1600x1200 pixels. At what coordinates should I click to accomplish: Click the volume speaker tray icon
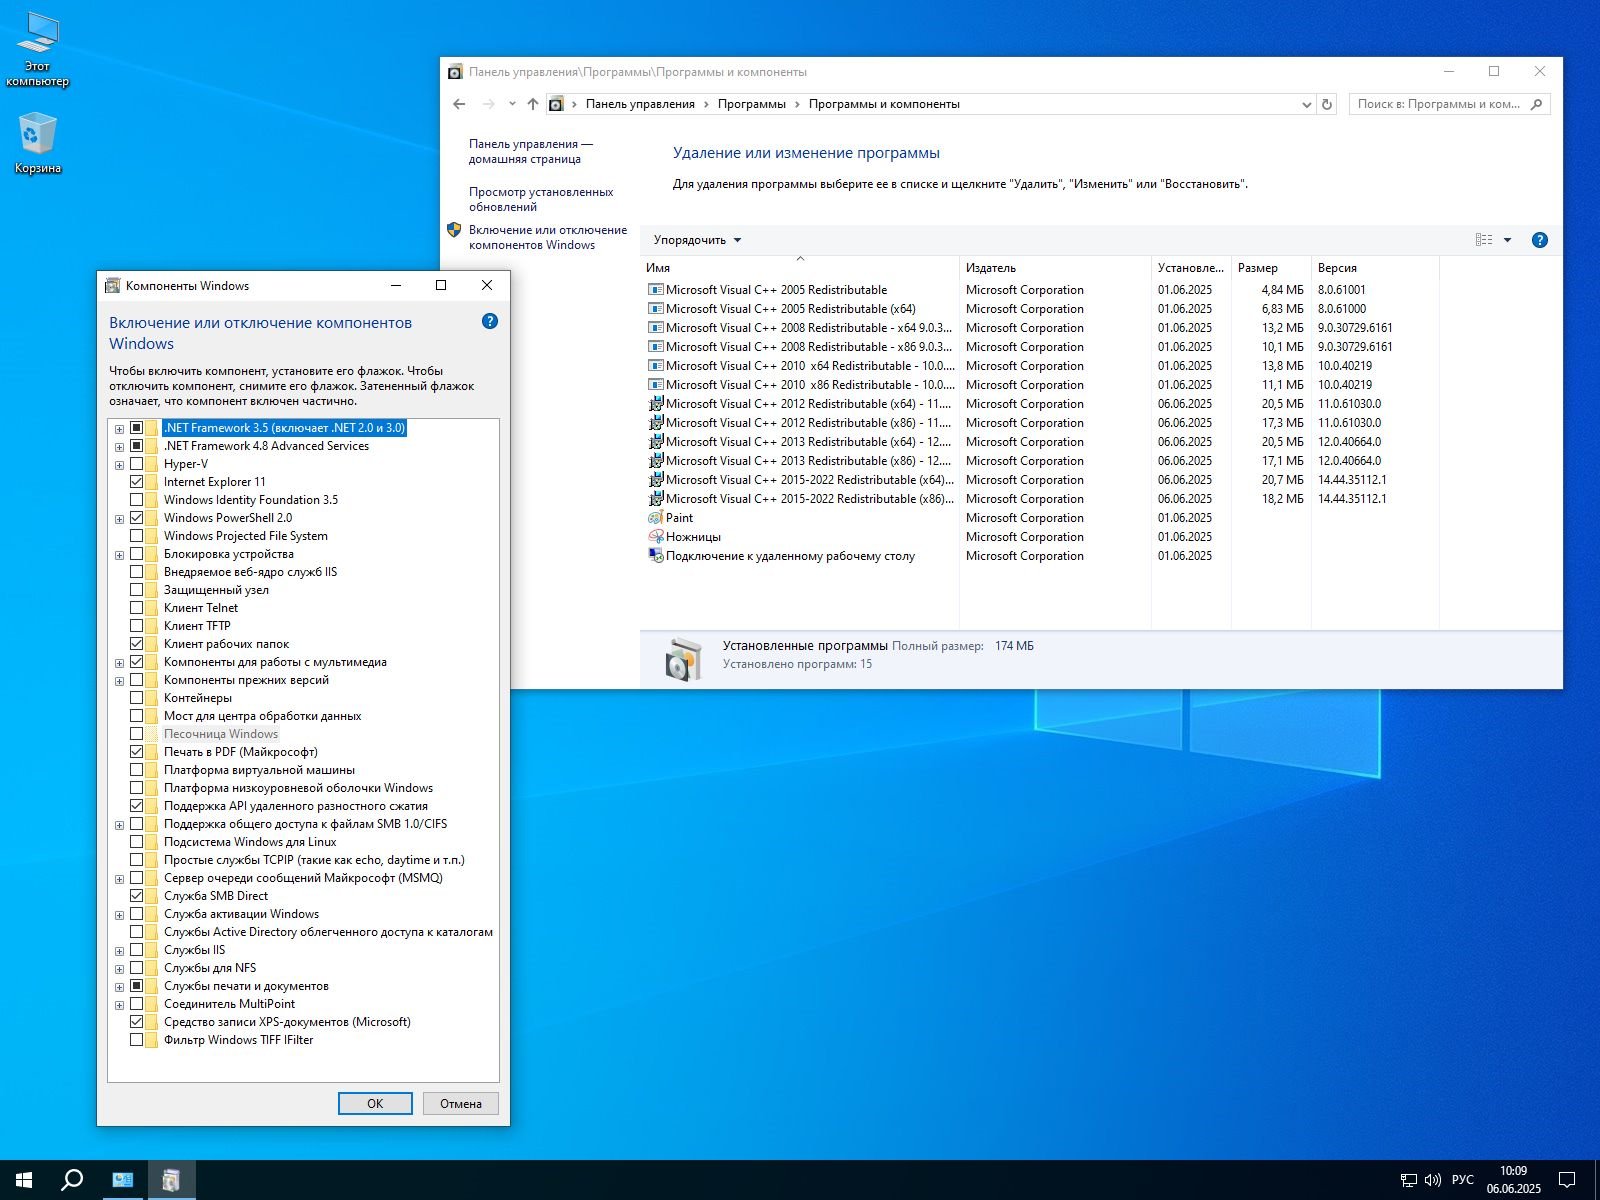click(x=1432, y=1180)
